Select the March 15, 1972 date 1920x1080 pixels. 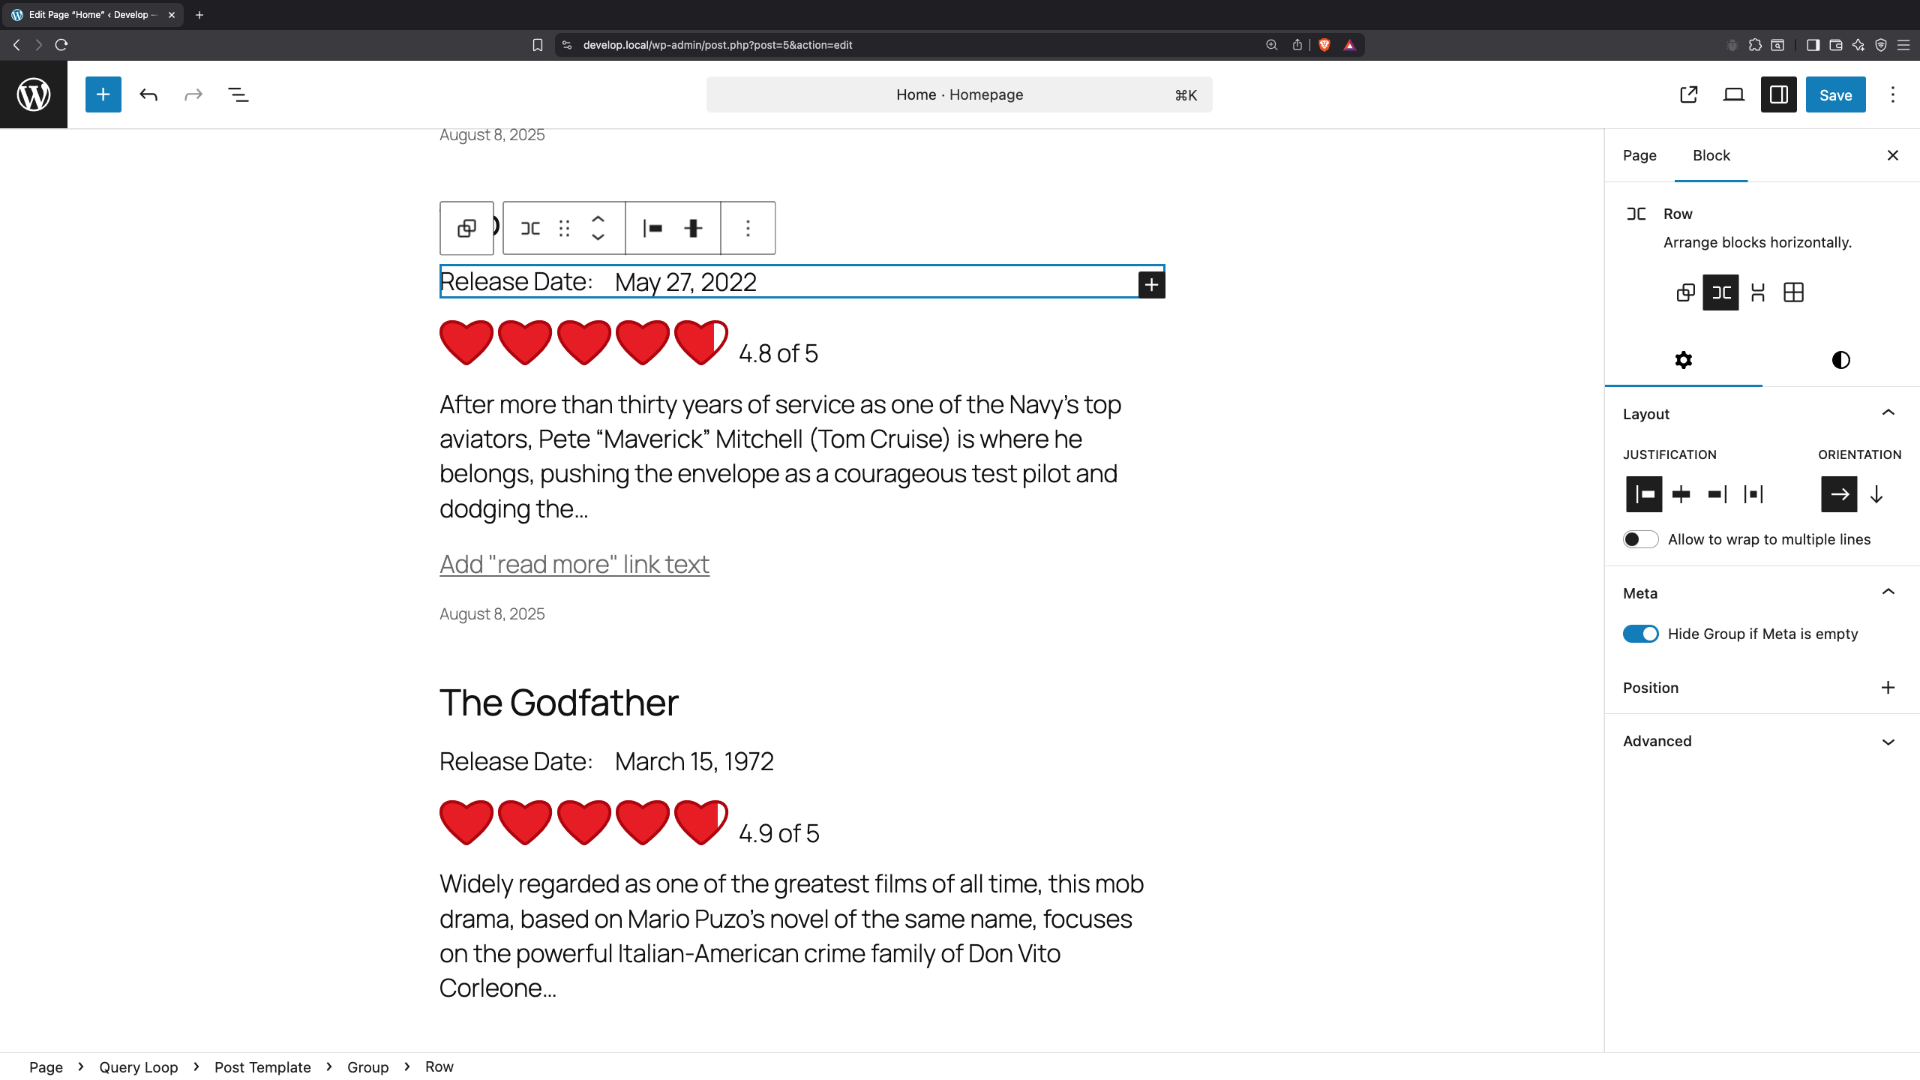[x=694, y=762]
